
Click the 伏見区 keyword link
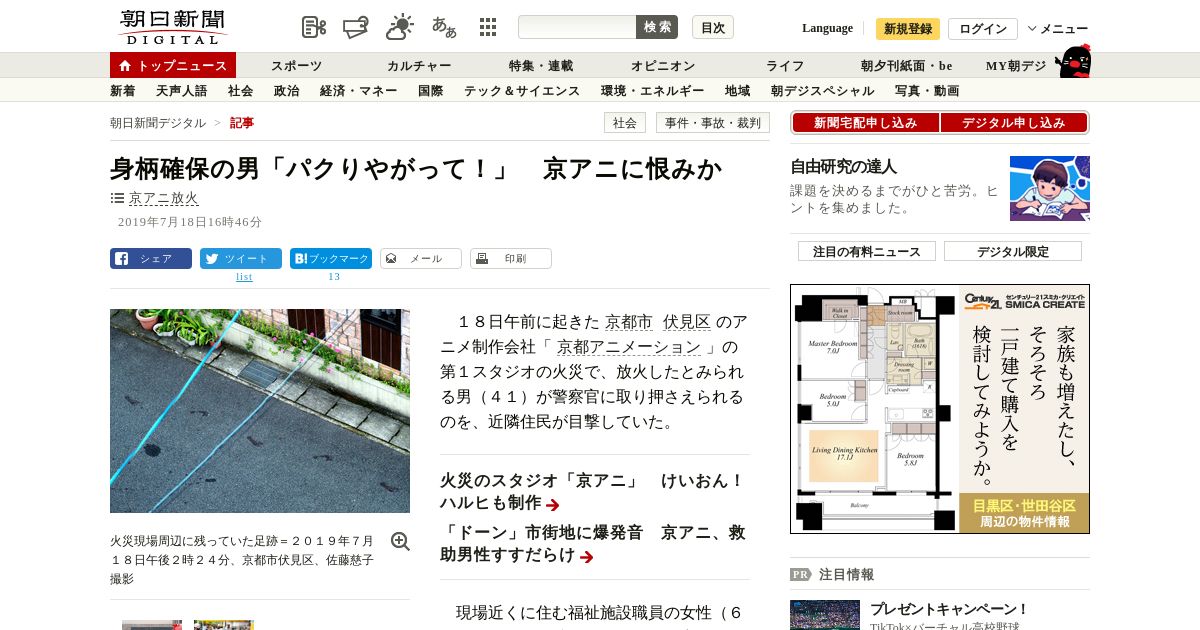click(687, 322)
